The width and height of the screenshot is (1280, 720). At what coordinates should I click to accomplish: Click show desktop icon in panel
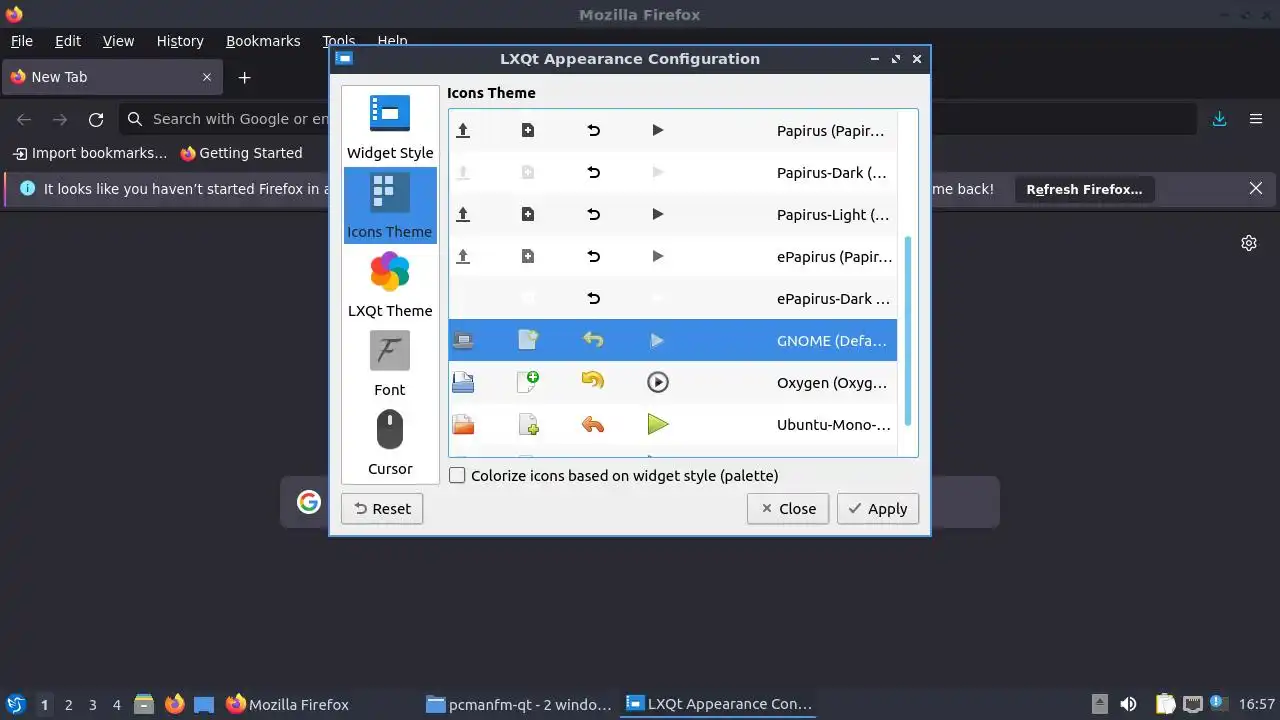click(204, 704)
